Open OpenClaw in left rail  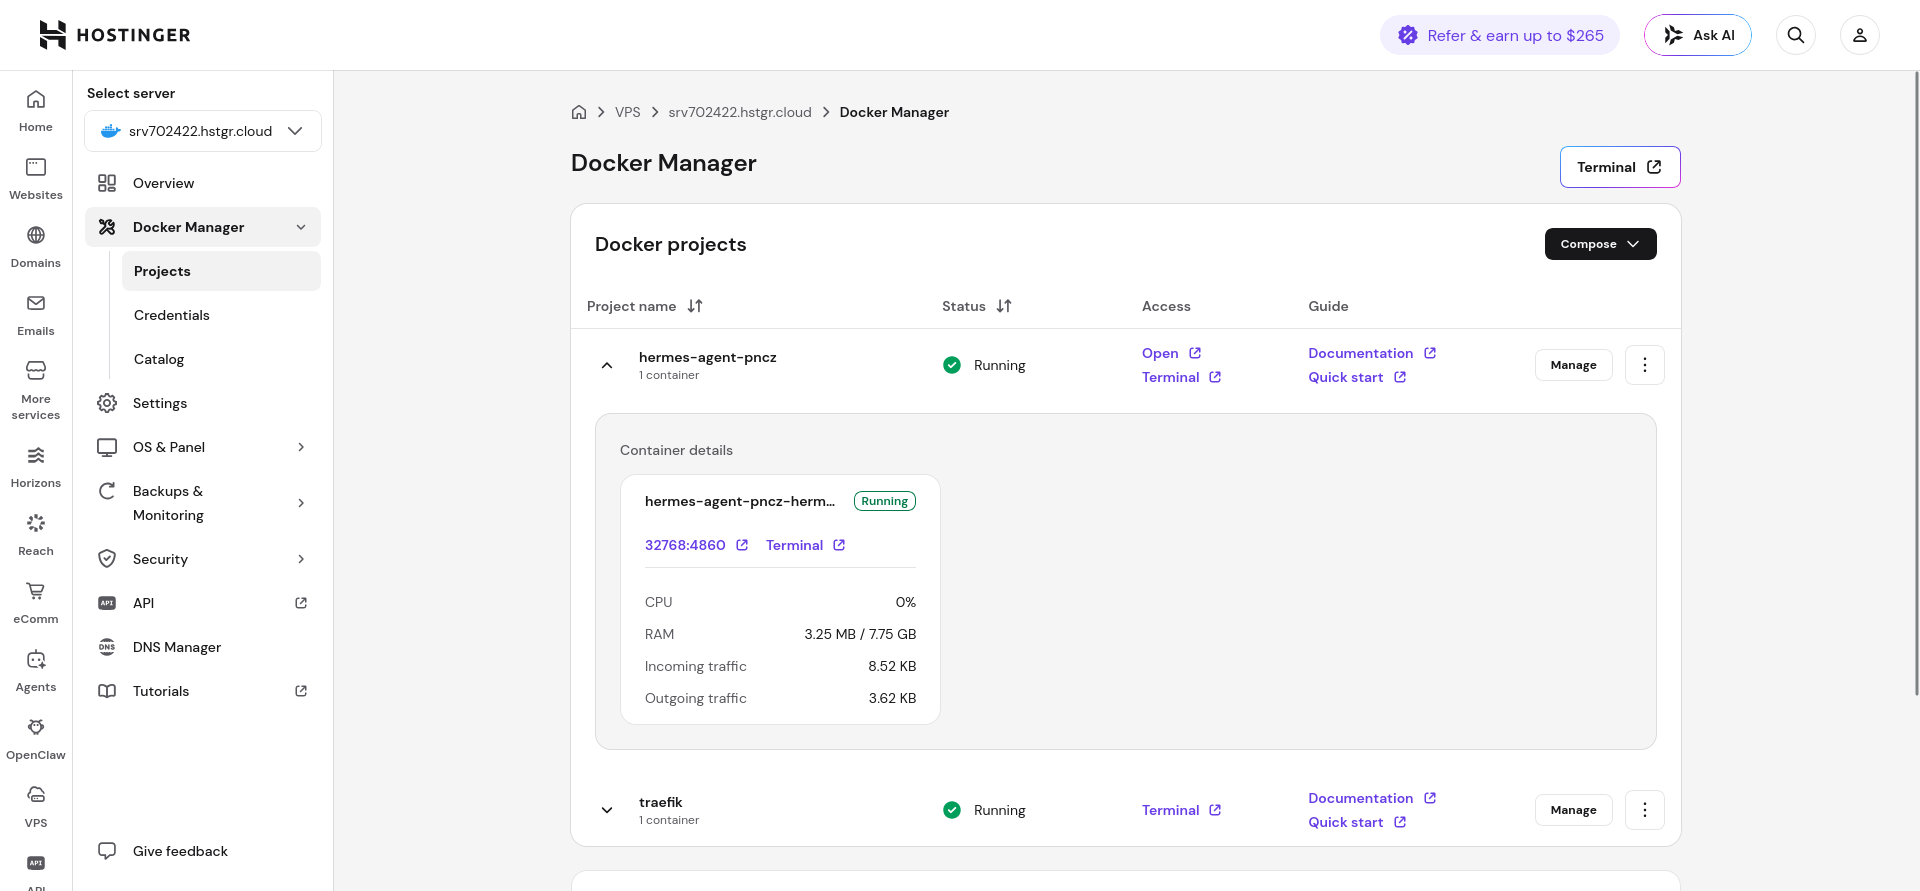point(36,739)
